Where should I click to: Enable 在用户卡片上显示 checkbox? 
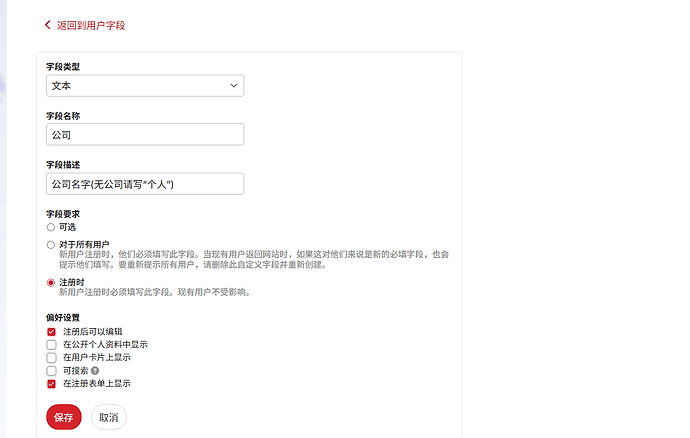(51, 357)
